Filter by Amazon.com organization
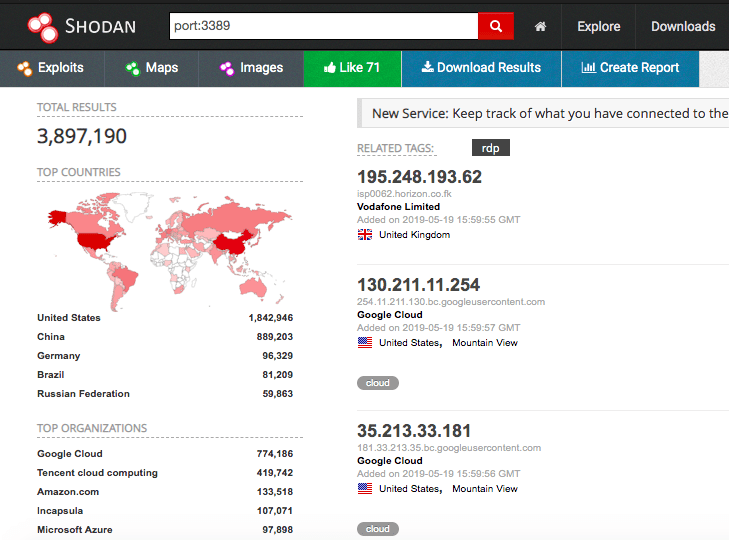Viewport: 729px width, 540px height. pyautogui.click(x=68, y=492)
